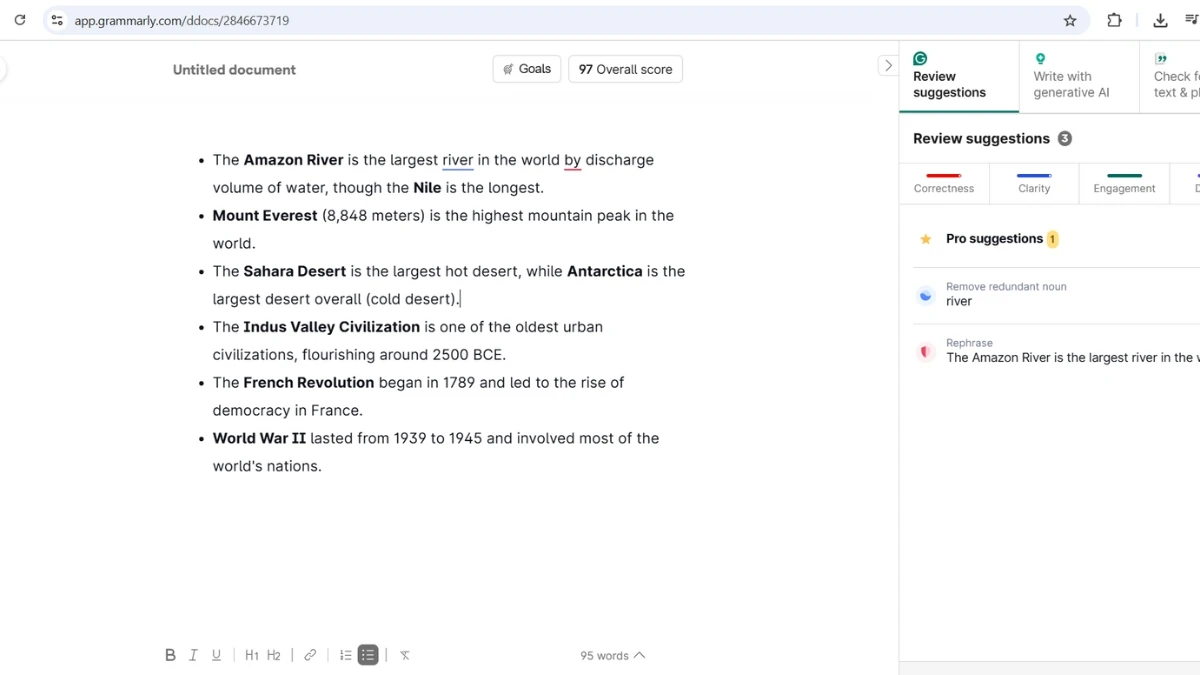
Task: Click the text world's nations
Action: (267, 466)
